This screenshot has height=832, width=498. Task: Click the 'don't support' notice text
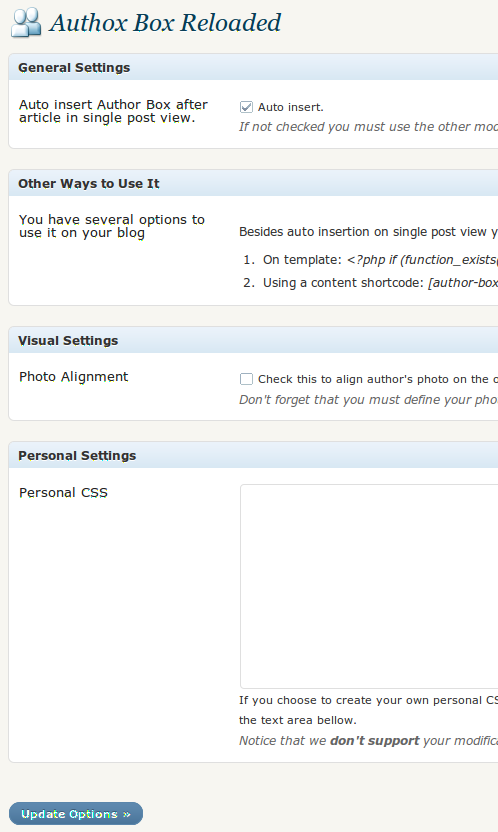click(375, 741)
